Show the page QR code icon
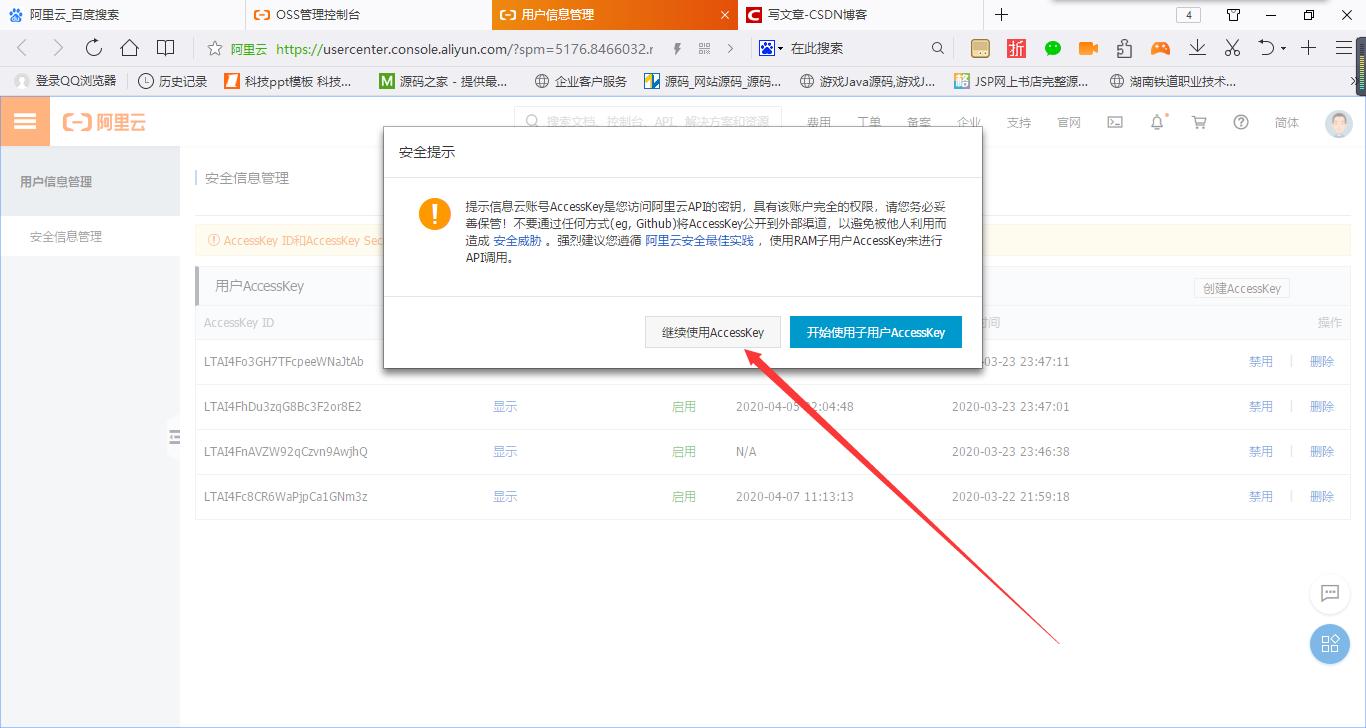 704,48
